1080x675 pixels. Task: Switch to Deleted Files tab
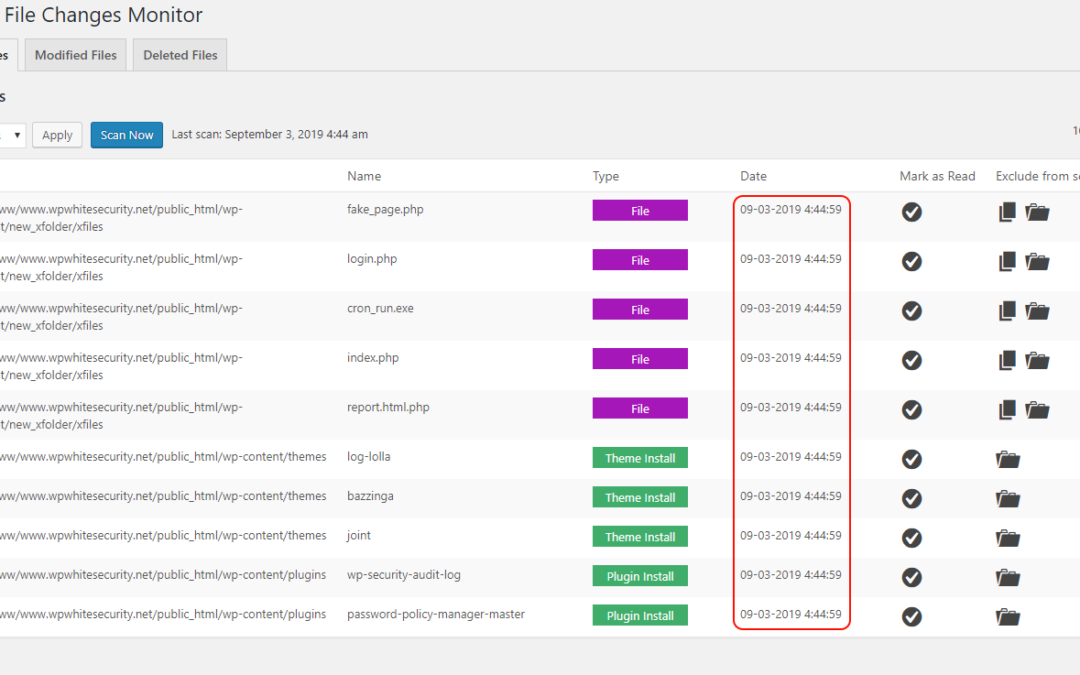pyautogui.click(x=180, y=55)
